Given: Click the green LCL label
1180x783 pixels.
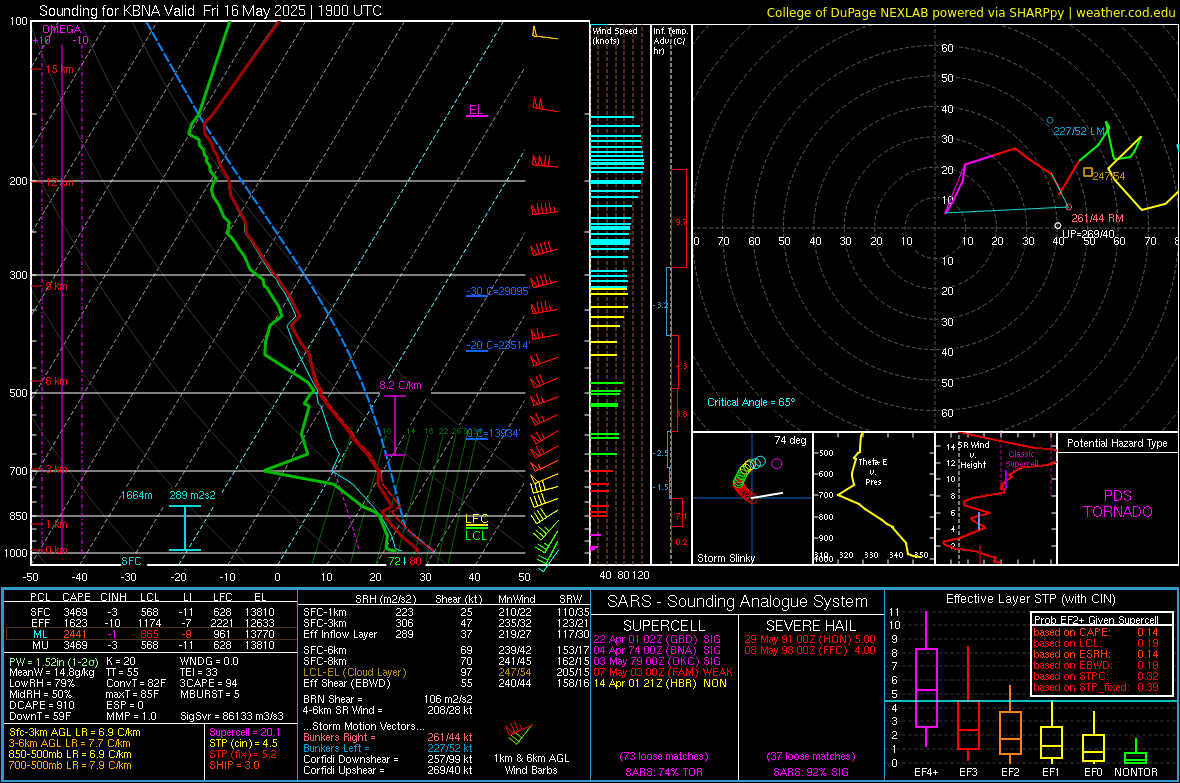Looking at the screenshot, I should 476,536.
